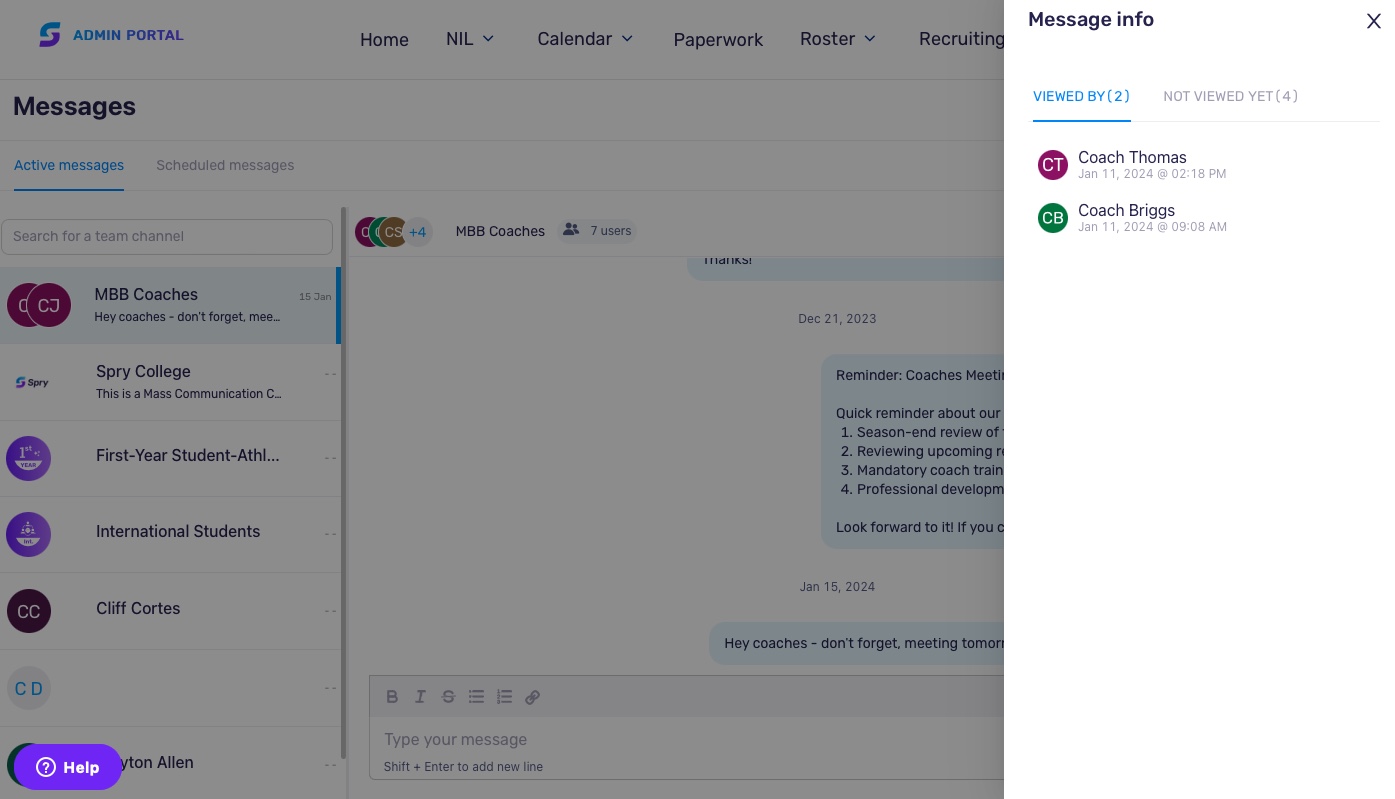Screen dimensions: 1395x799
Task: Click the C D avatar icon
Action: [29, 688]
